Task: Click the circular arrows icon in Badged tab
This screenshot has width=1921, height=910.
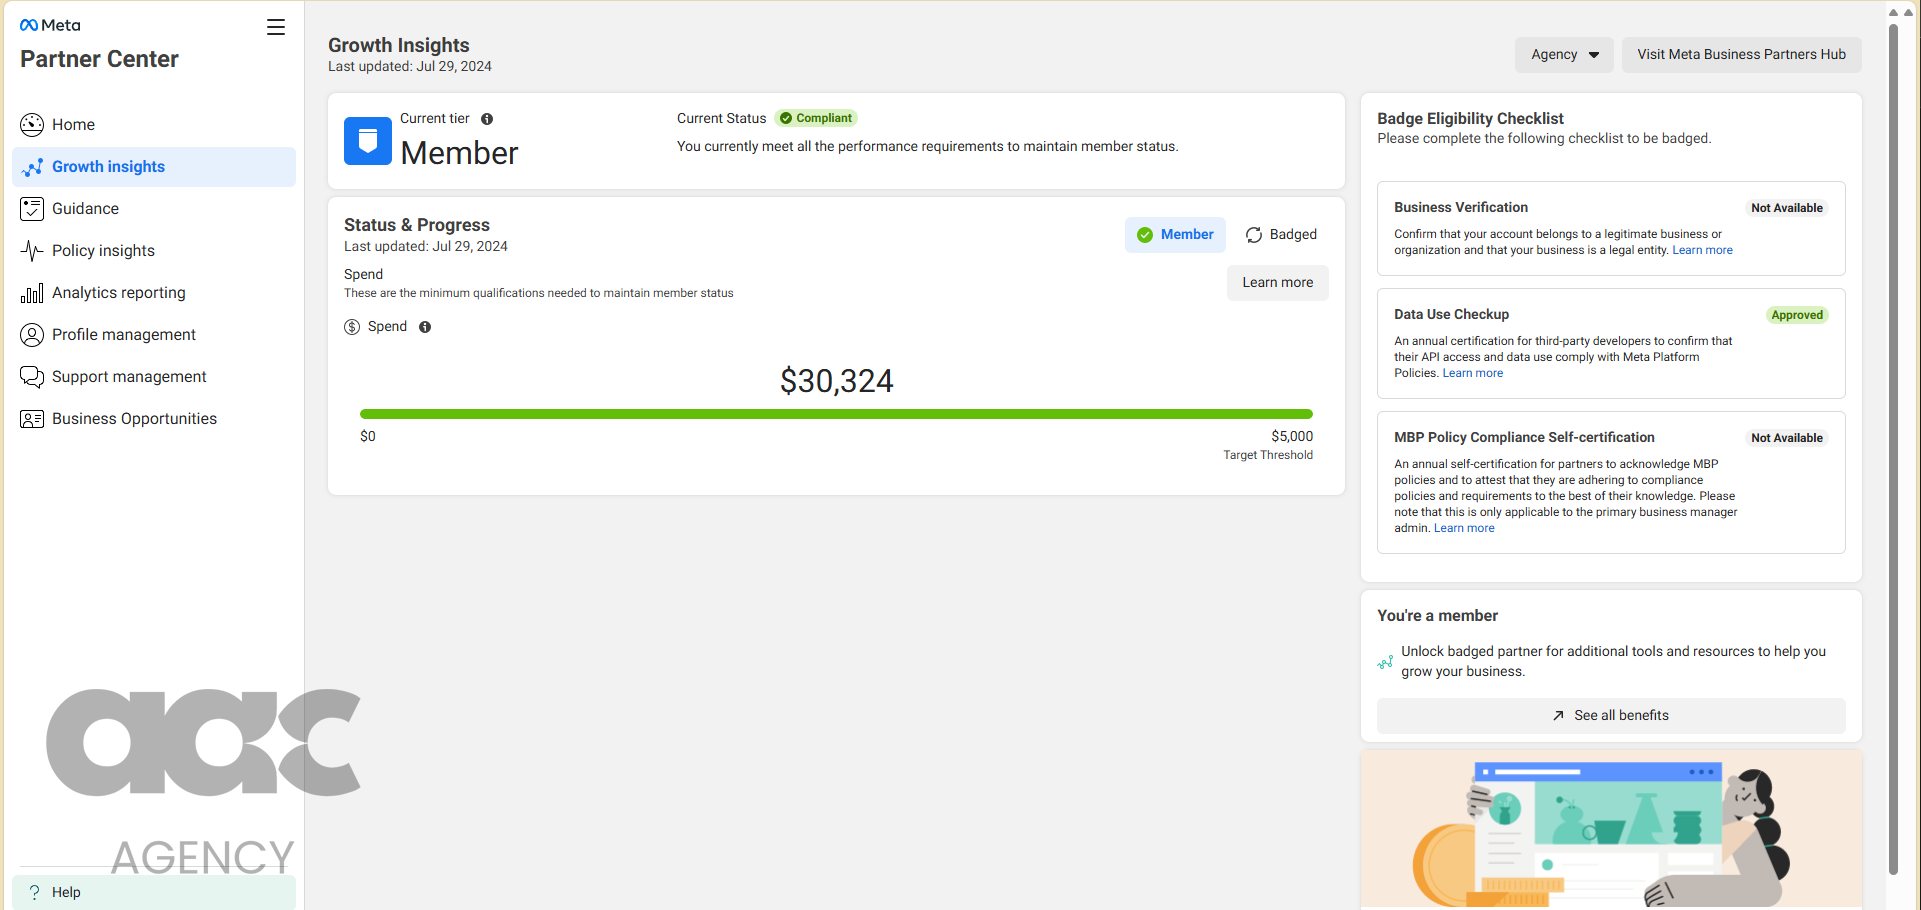Action: [1254, 235]
